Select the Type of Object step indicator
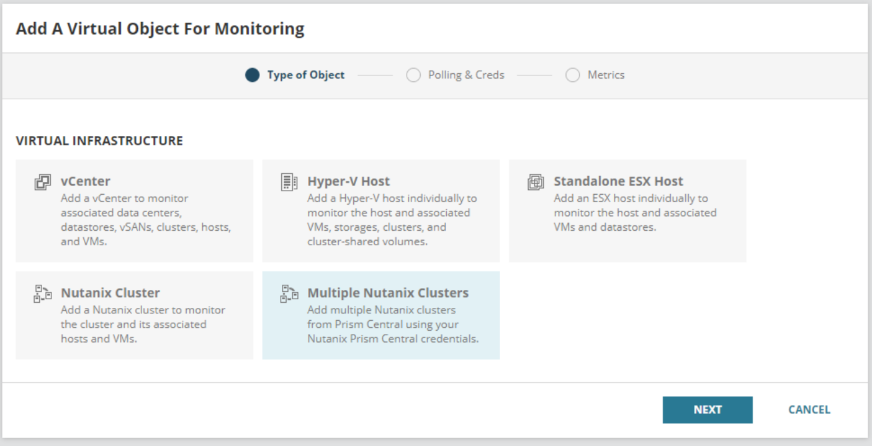 (252, 75)
